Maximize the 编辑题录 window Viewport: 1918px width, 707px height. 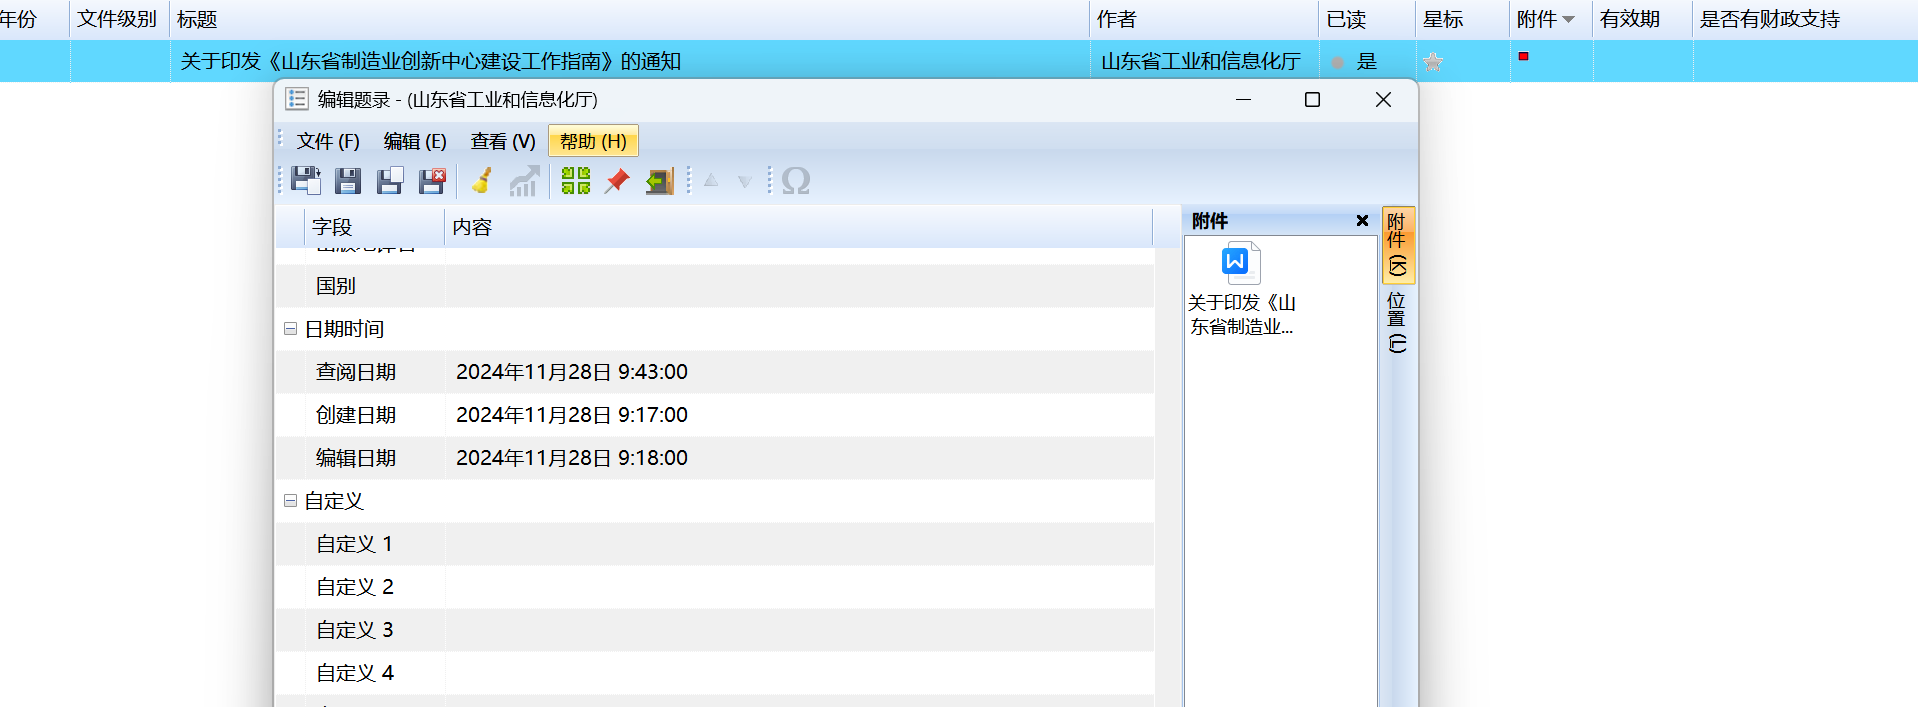pyautogui.click(x=1313, y=99)
